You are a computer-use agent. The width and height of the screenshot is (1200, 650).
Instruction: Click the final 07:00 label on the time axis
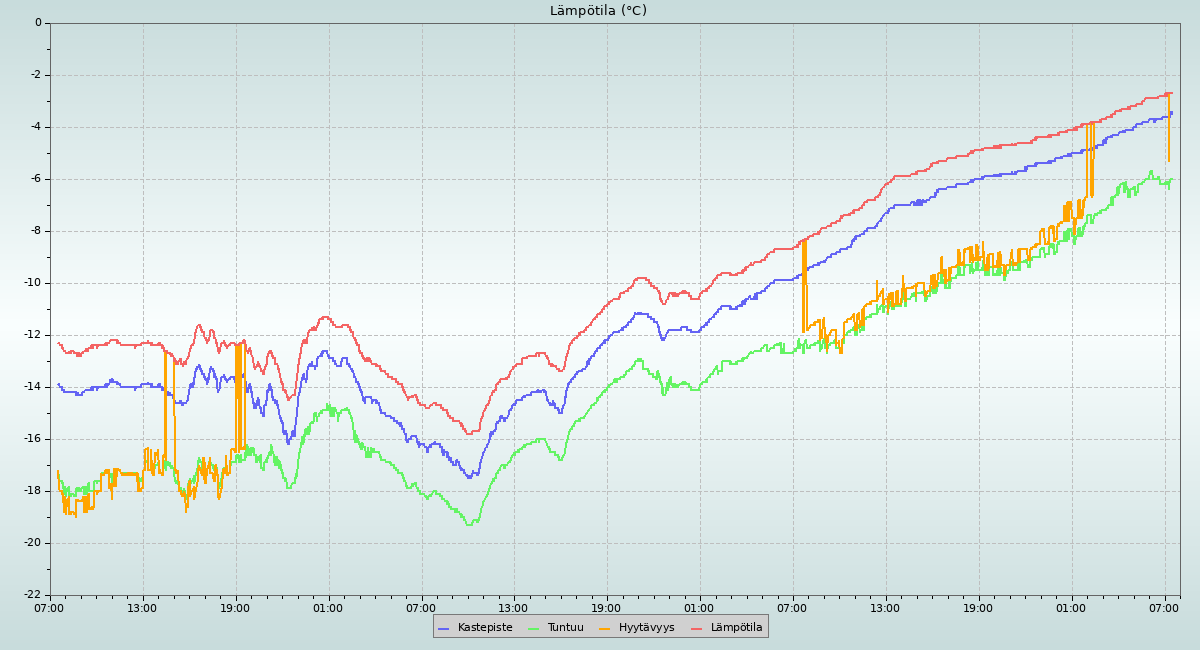(x=1164, y=608)
